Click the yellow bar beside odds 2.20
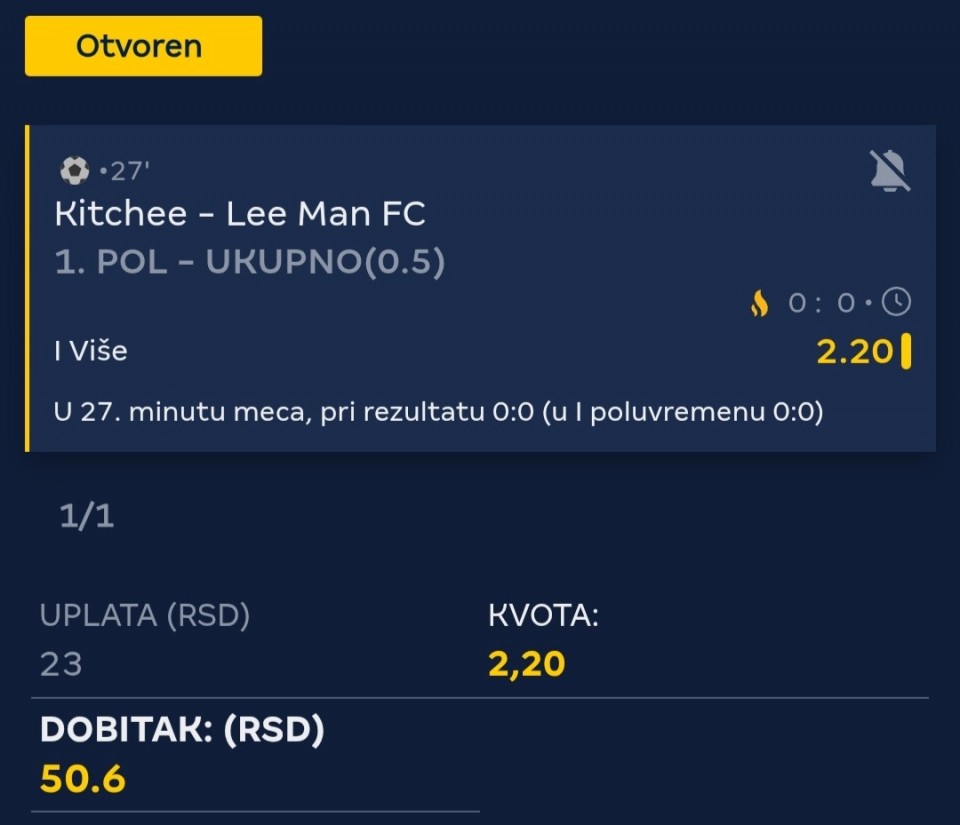960x825 pixels. click(x=906, y=352)
